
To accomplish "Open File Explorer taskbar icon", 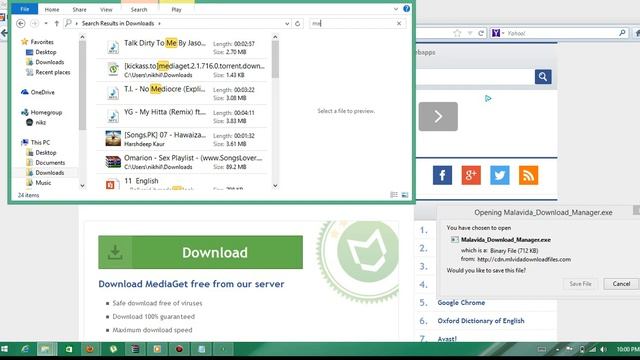I will [46, 349].
